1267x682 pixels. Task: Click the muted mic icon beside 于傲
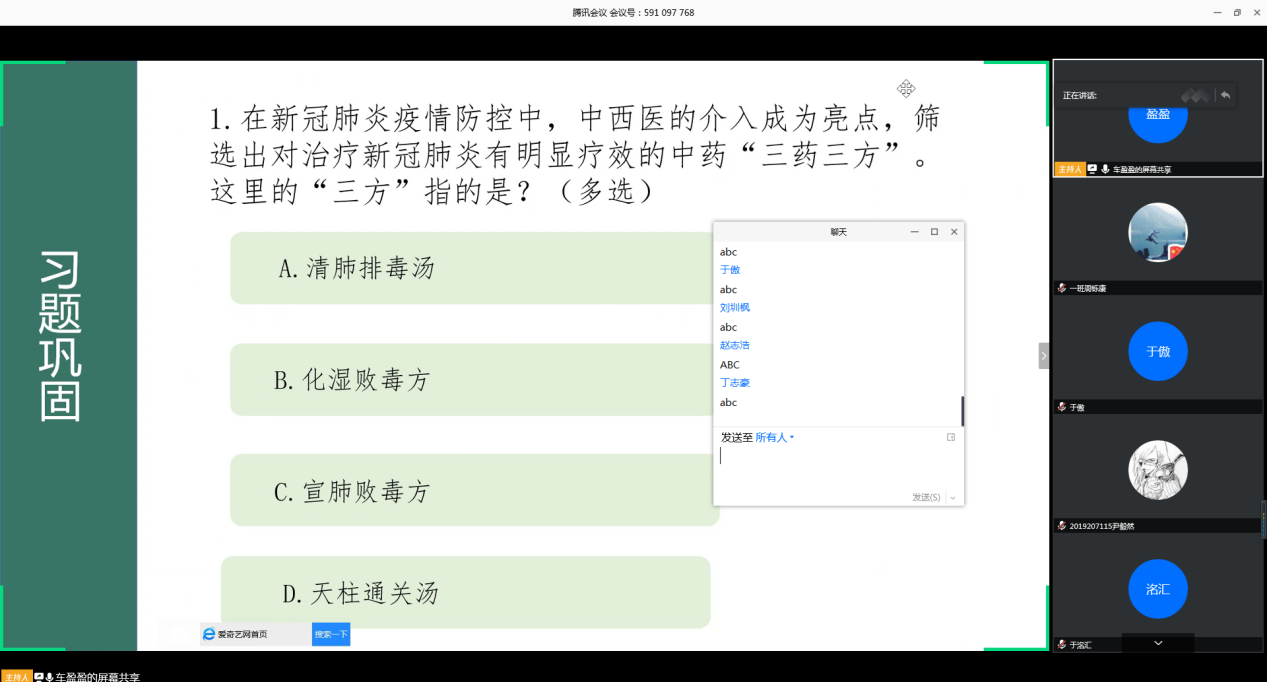[1062, 407]
